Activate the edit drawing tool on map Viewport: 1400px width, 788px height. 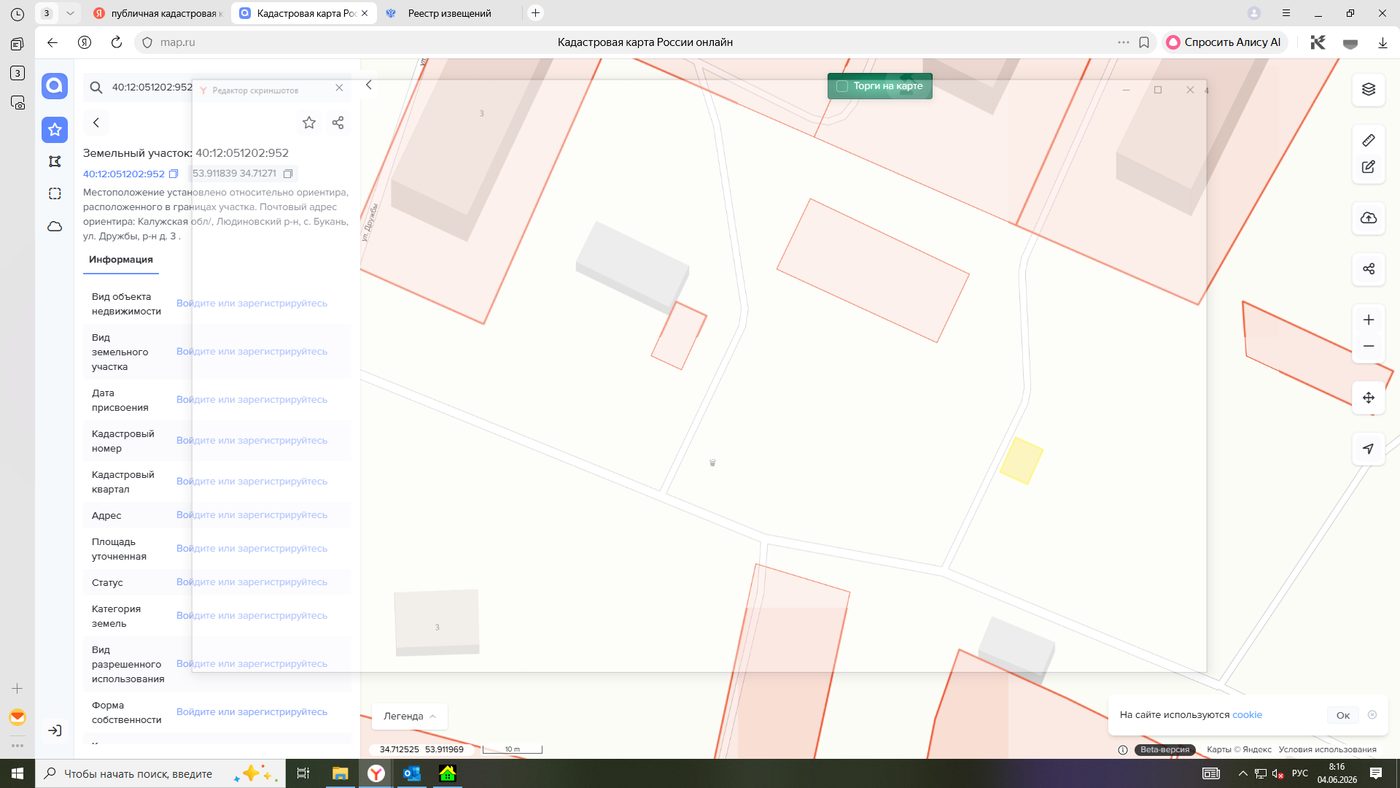1368,167
